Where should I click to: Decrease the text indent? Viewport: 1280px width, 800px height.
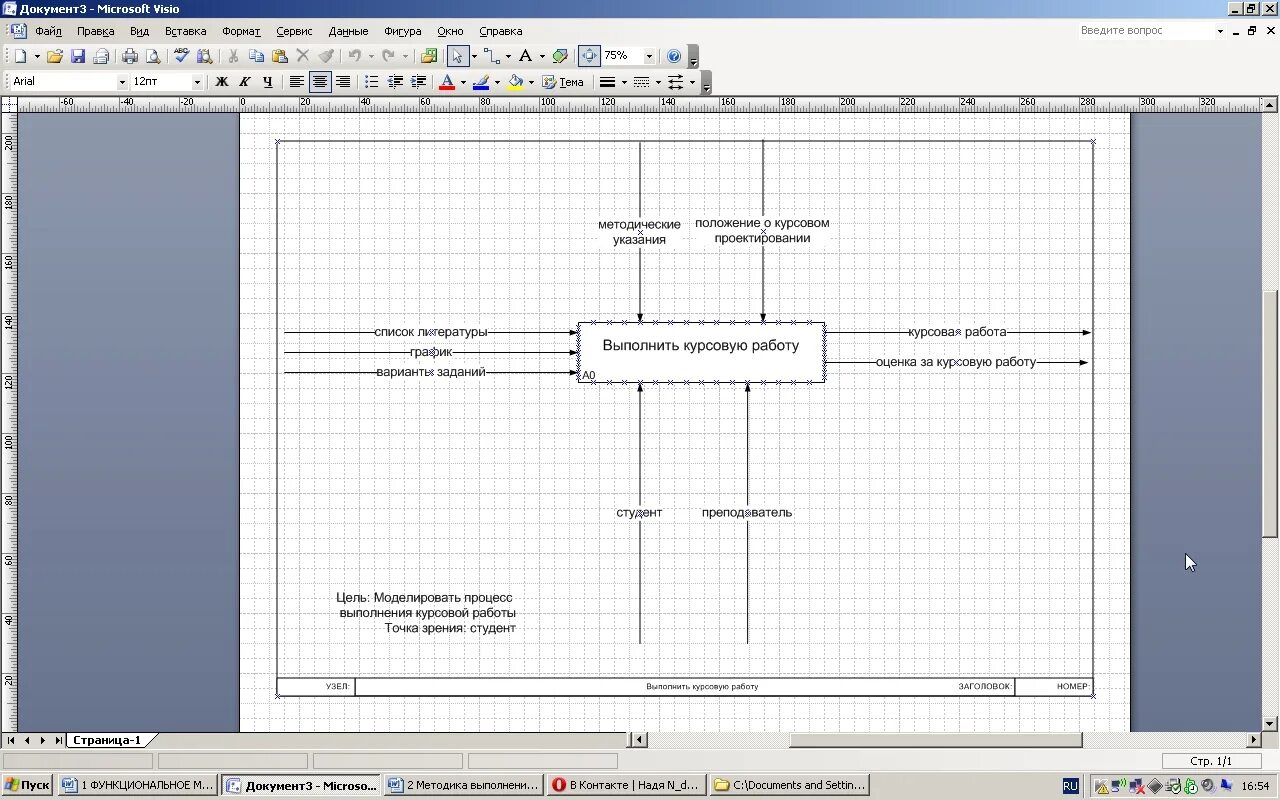[x=395, y=82]
